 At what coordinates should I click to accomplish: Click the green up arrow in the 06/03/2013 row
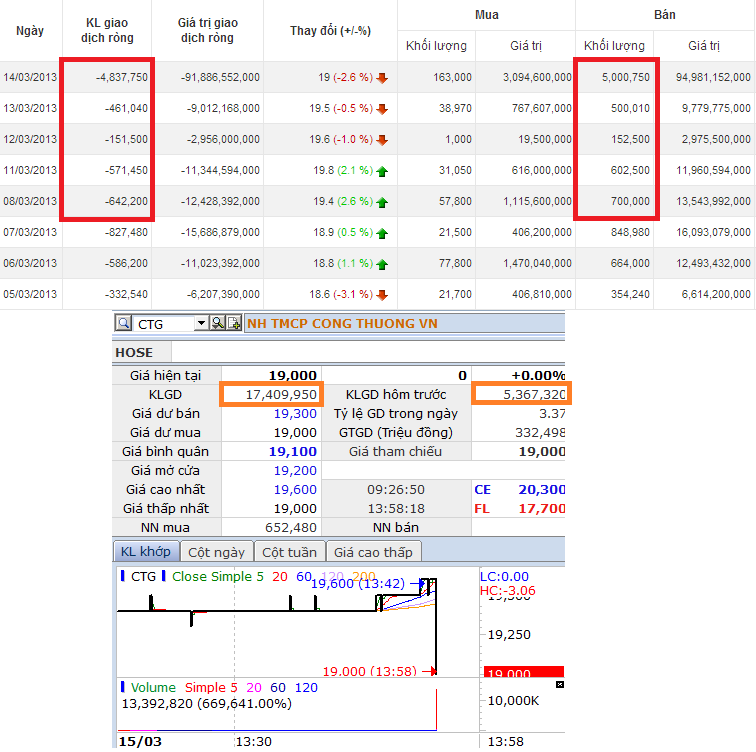tap(382, 264)
